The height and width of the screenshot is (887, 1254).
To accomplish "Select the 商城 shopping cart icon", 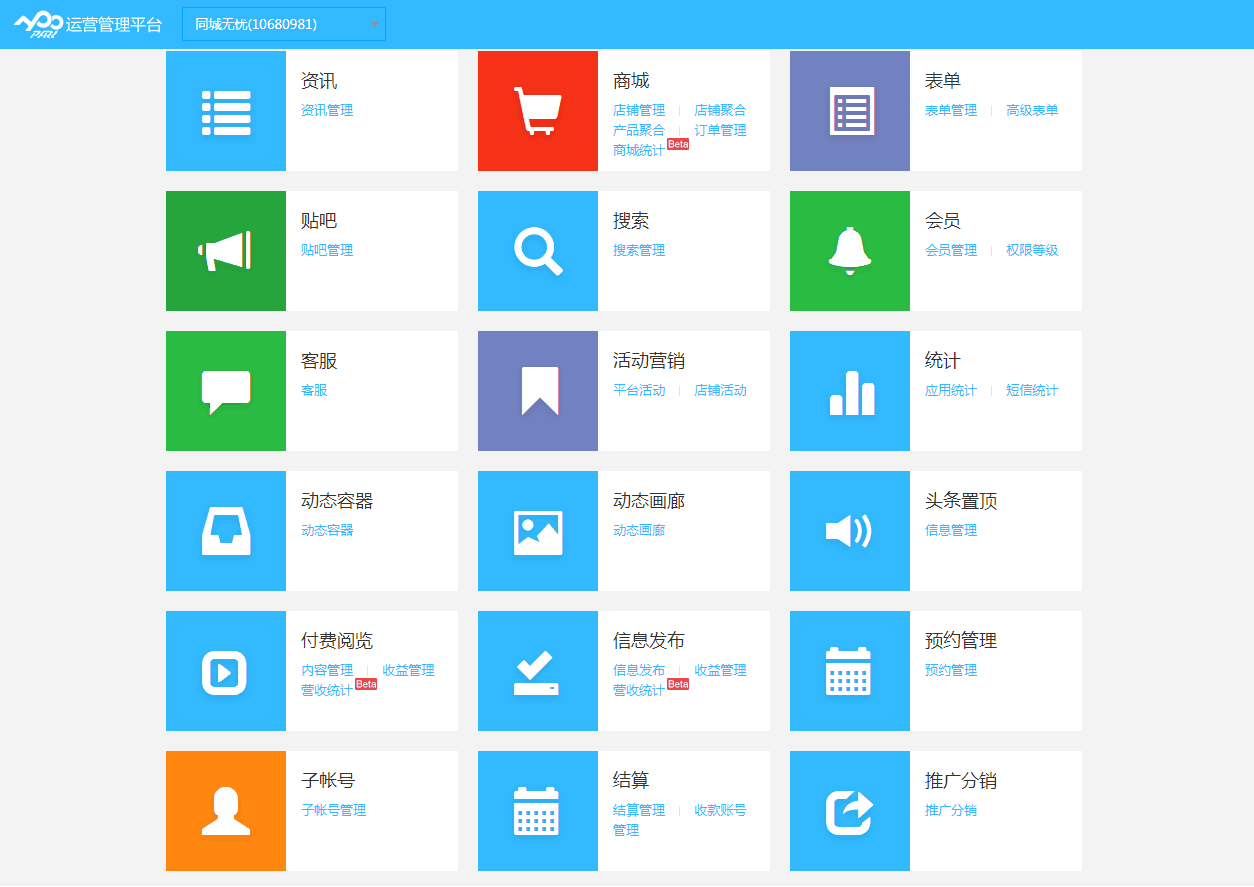I will (x=537, y=110).
